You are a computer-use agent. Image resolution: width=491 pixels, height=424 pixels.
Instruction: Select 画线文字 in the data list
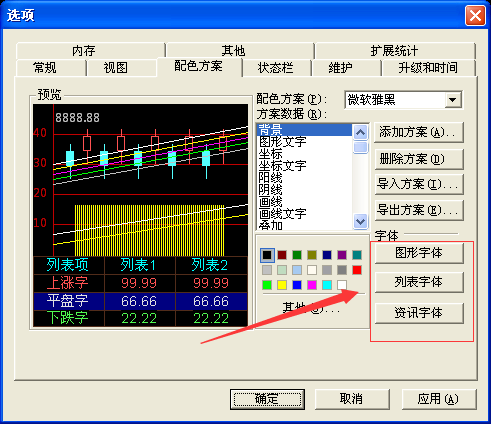(305, 214)
